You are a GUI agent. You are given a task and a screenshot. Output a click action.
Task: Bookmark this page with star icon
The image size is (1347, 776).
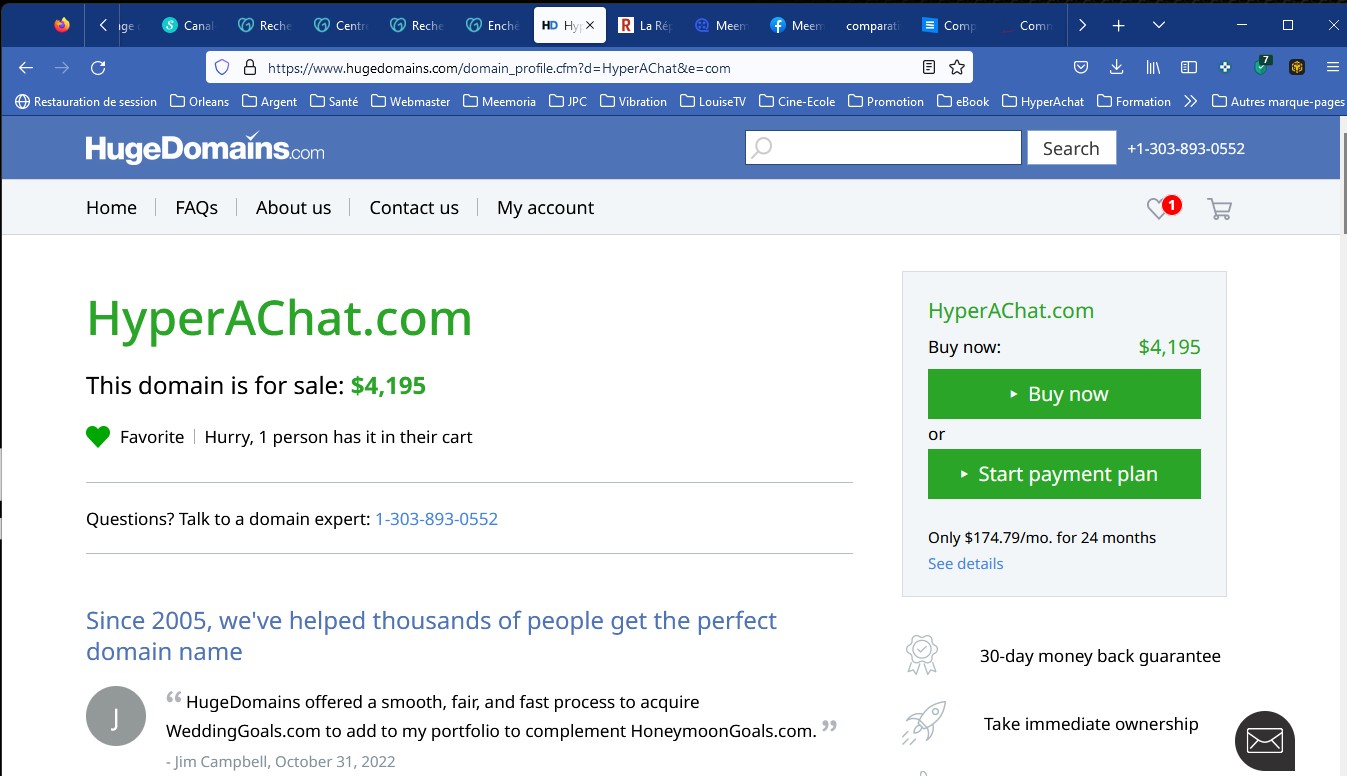(957, 67)
